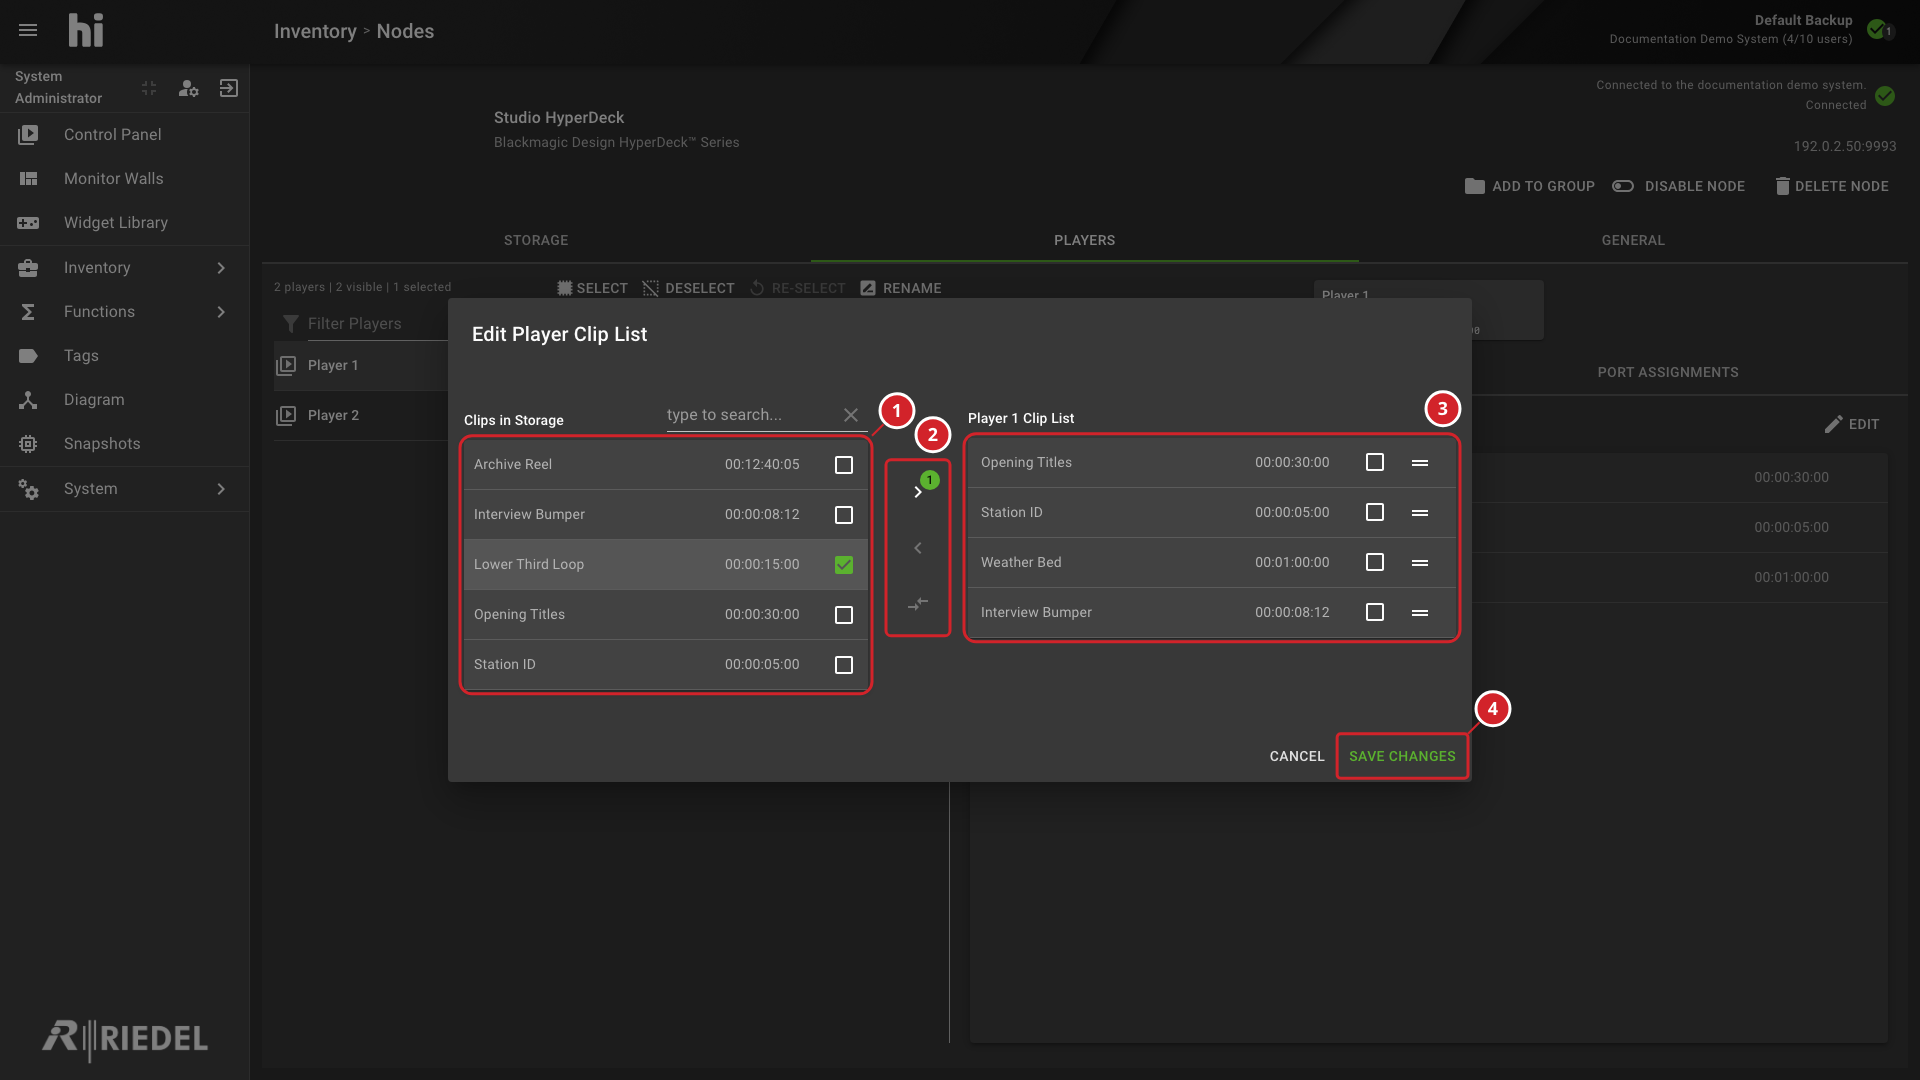Collapse sidebar with the shrink icon

(x=149, y=88)
